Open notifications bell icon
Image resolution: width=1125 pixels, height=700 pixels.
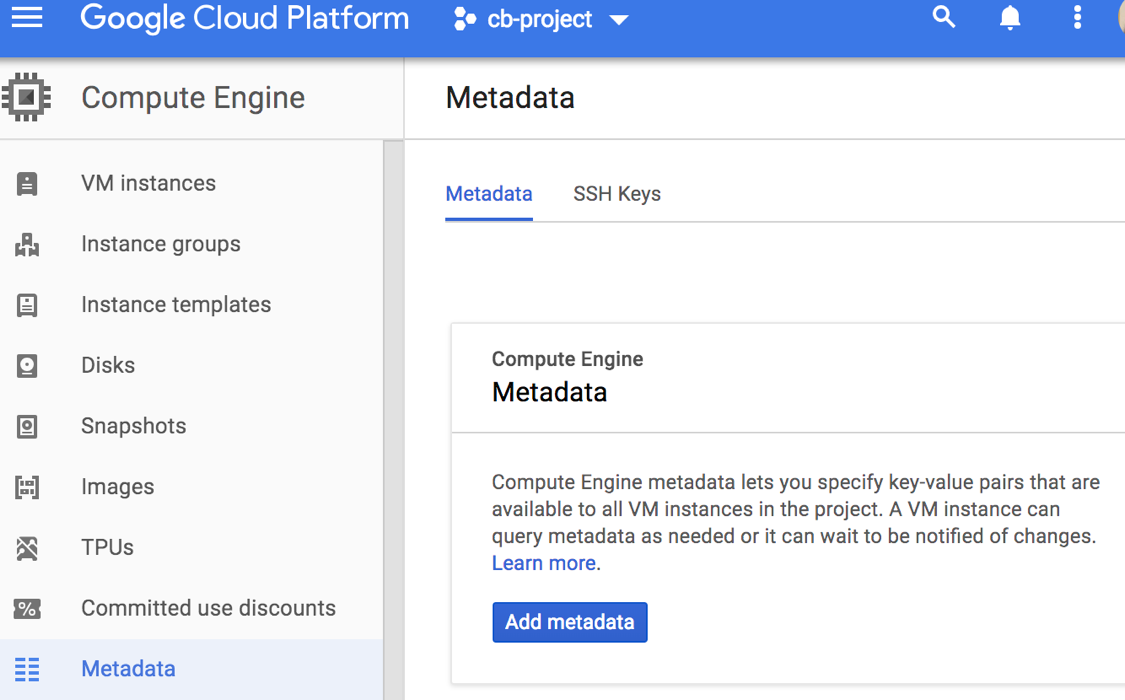click(1009, 17)
